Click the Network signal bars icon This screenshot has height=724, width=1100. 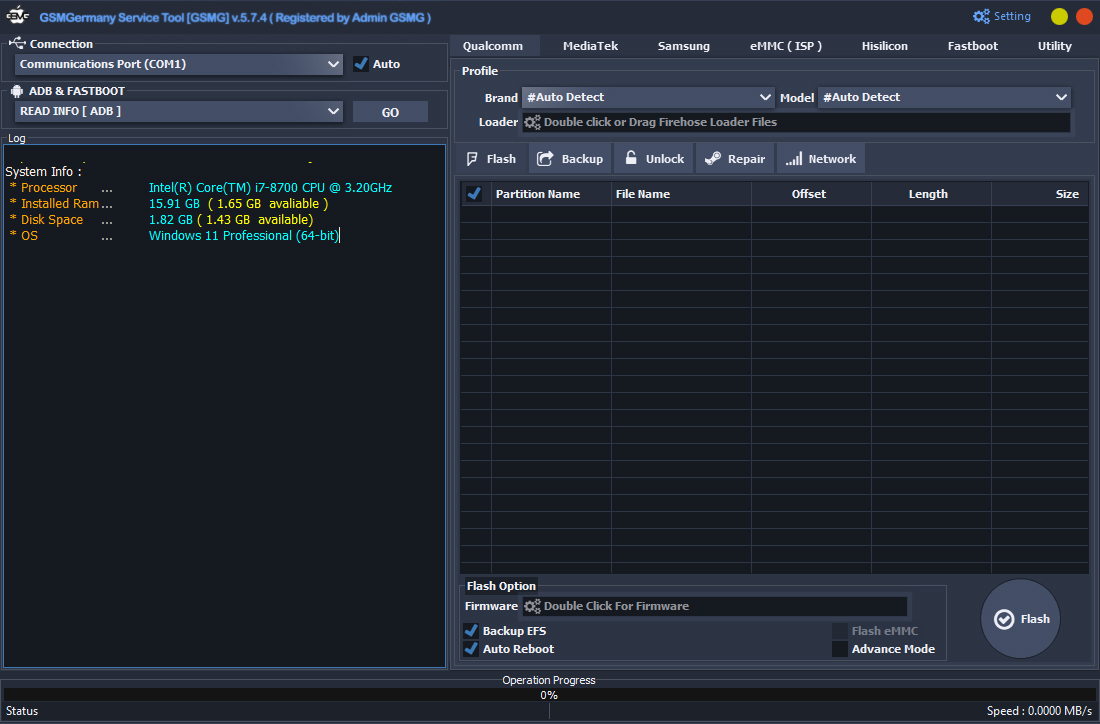[793, 159]
